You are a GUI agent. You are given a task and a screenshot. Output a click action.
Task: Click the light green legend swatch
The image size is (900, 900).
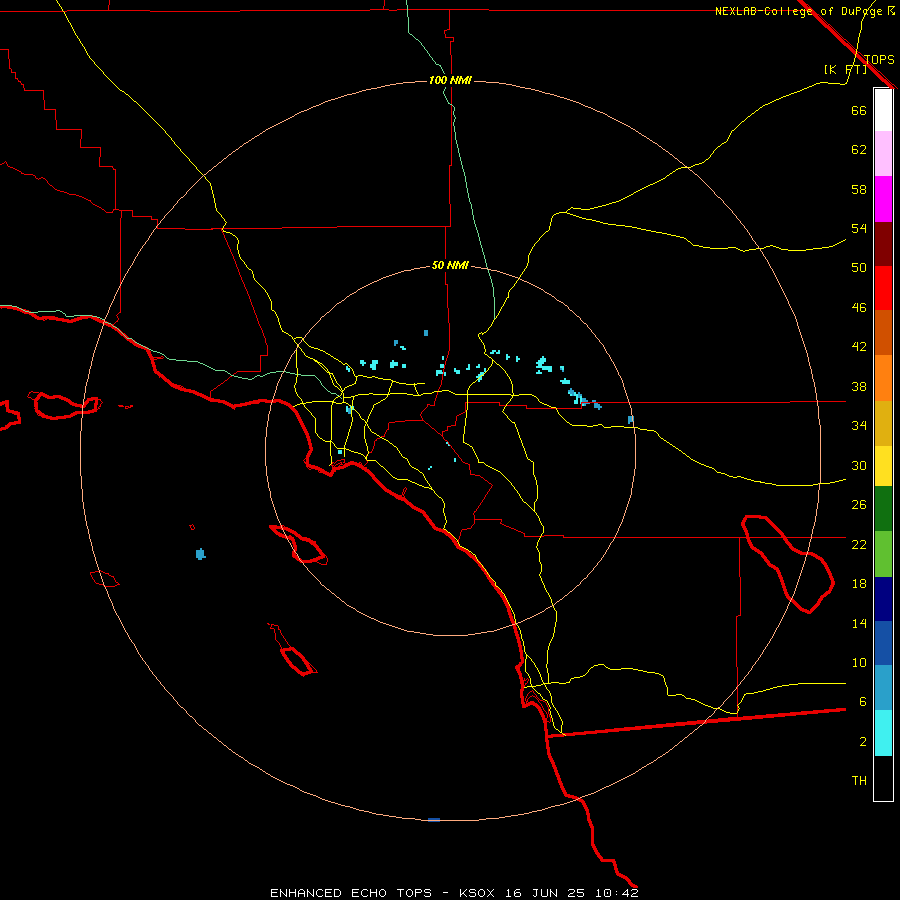883,554
